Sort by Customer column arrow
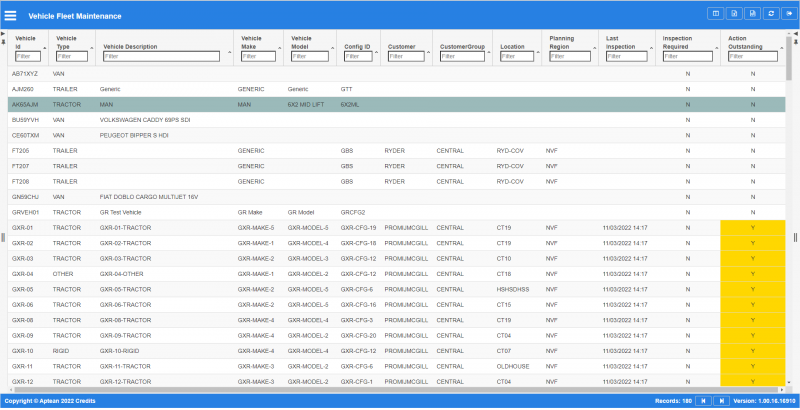This screenshot has height=410, width=800. tap(429, 52)
